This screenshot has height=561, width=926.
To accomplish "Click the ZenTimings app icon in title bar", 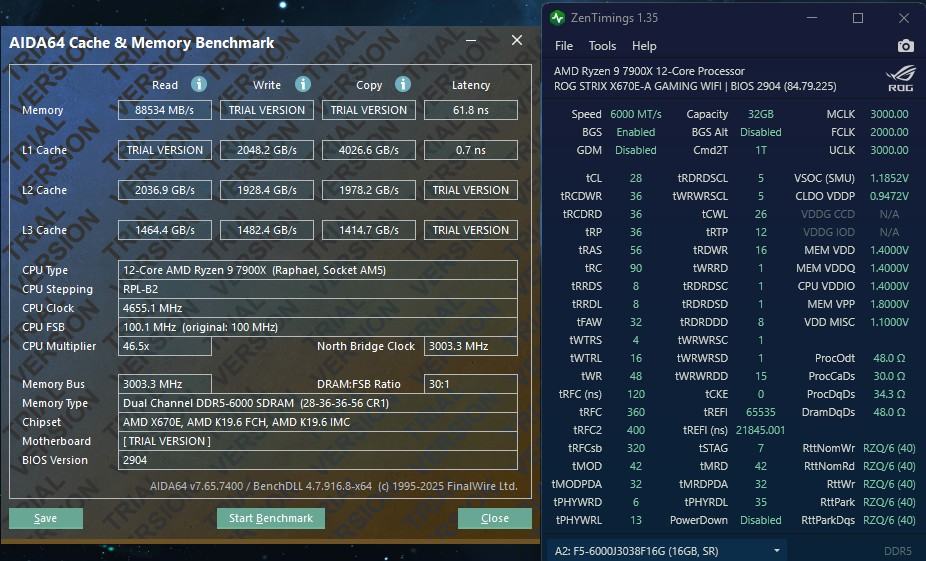I will (x=557, y=18).
